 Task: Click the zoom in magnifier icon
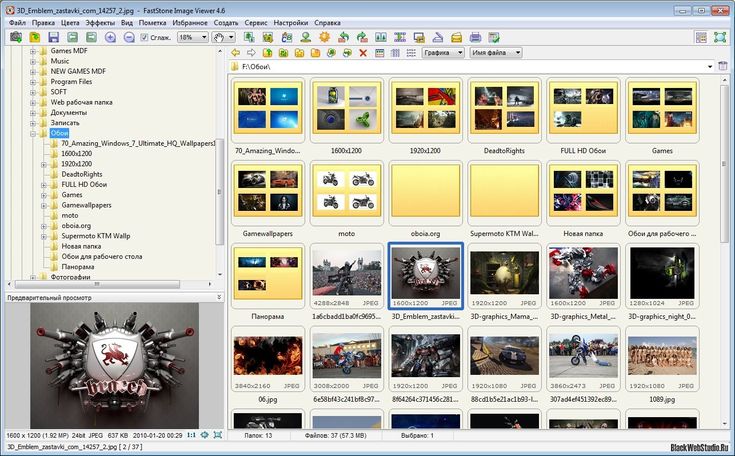(x=110, y=37)
